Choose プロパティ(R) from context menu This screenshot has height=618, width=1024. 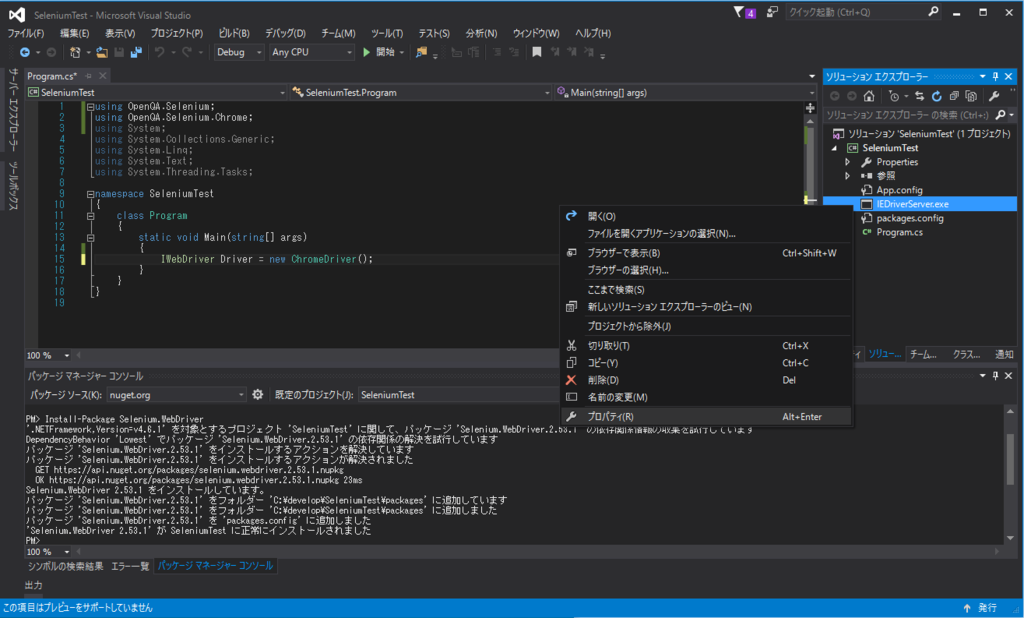click(x=706, y=417)
